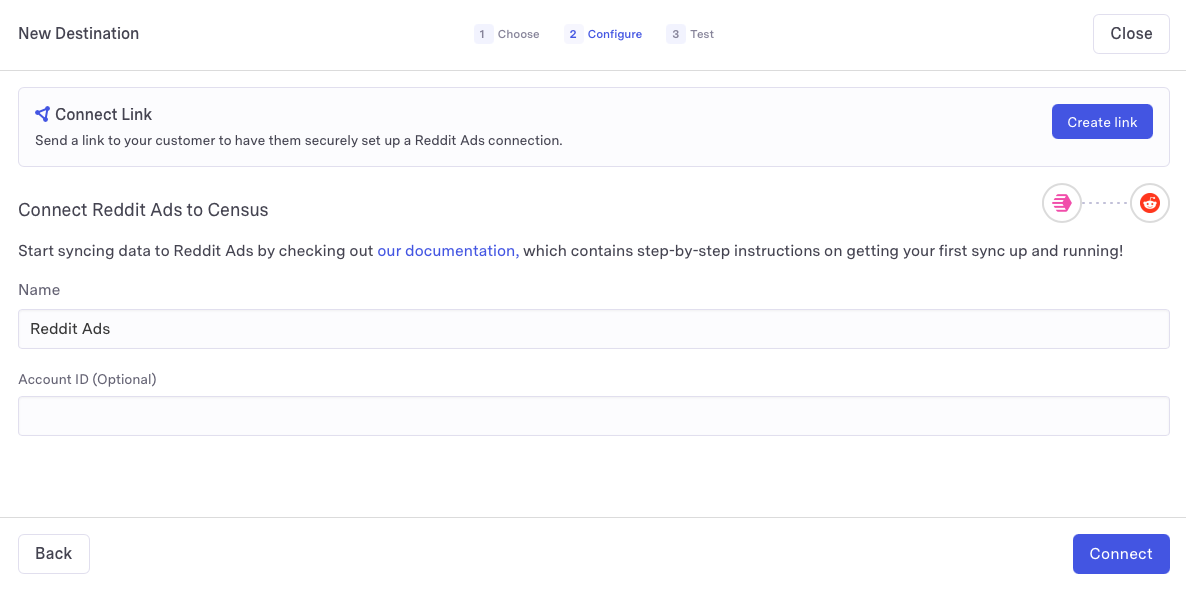Click the Account ID (Optional) label

[87, 380]
